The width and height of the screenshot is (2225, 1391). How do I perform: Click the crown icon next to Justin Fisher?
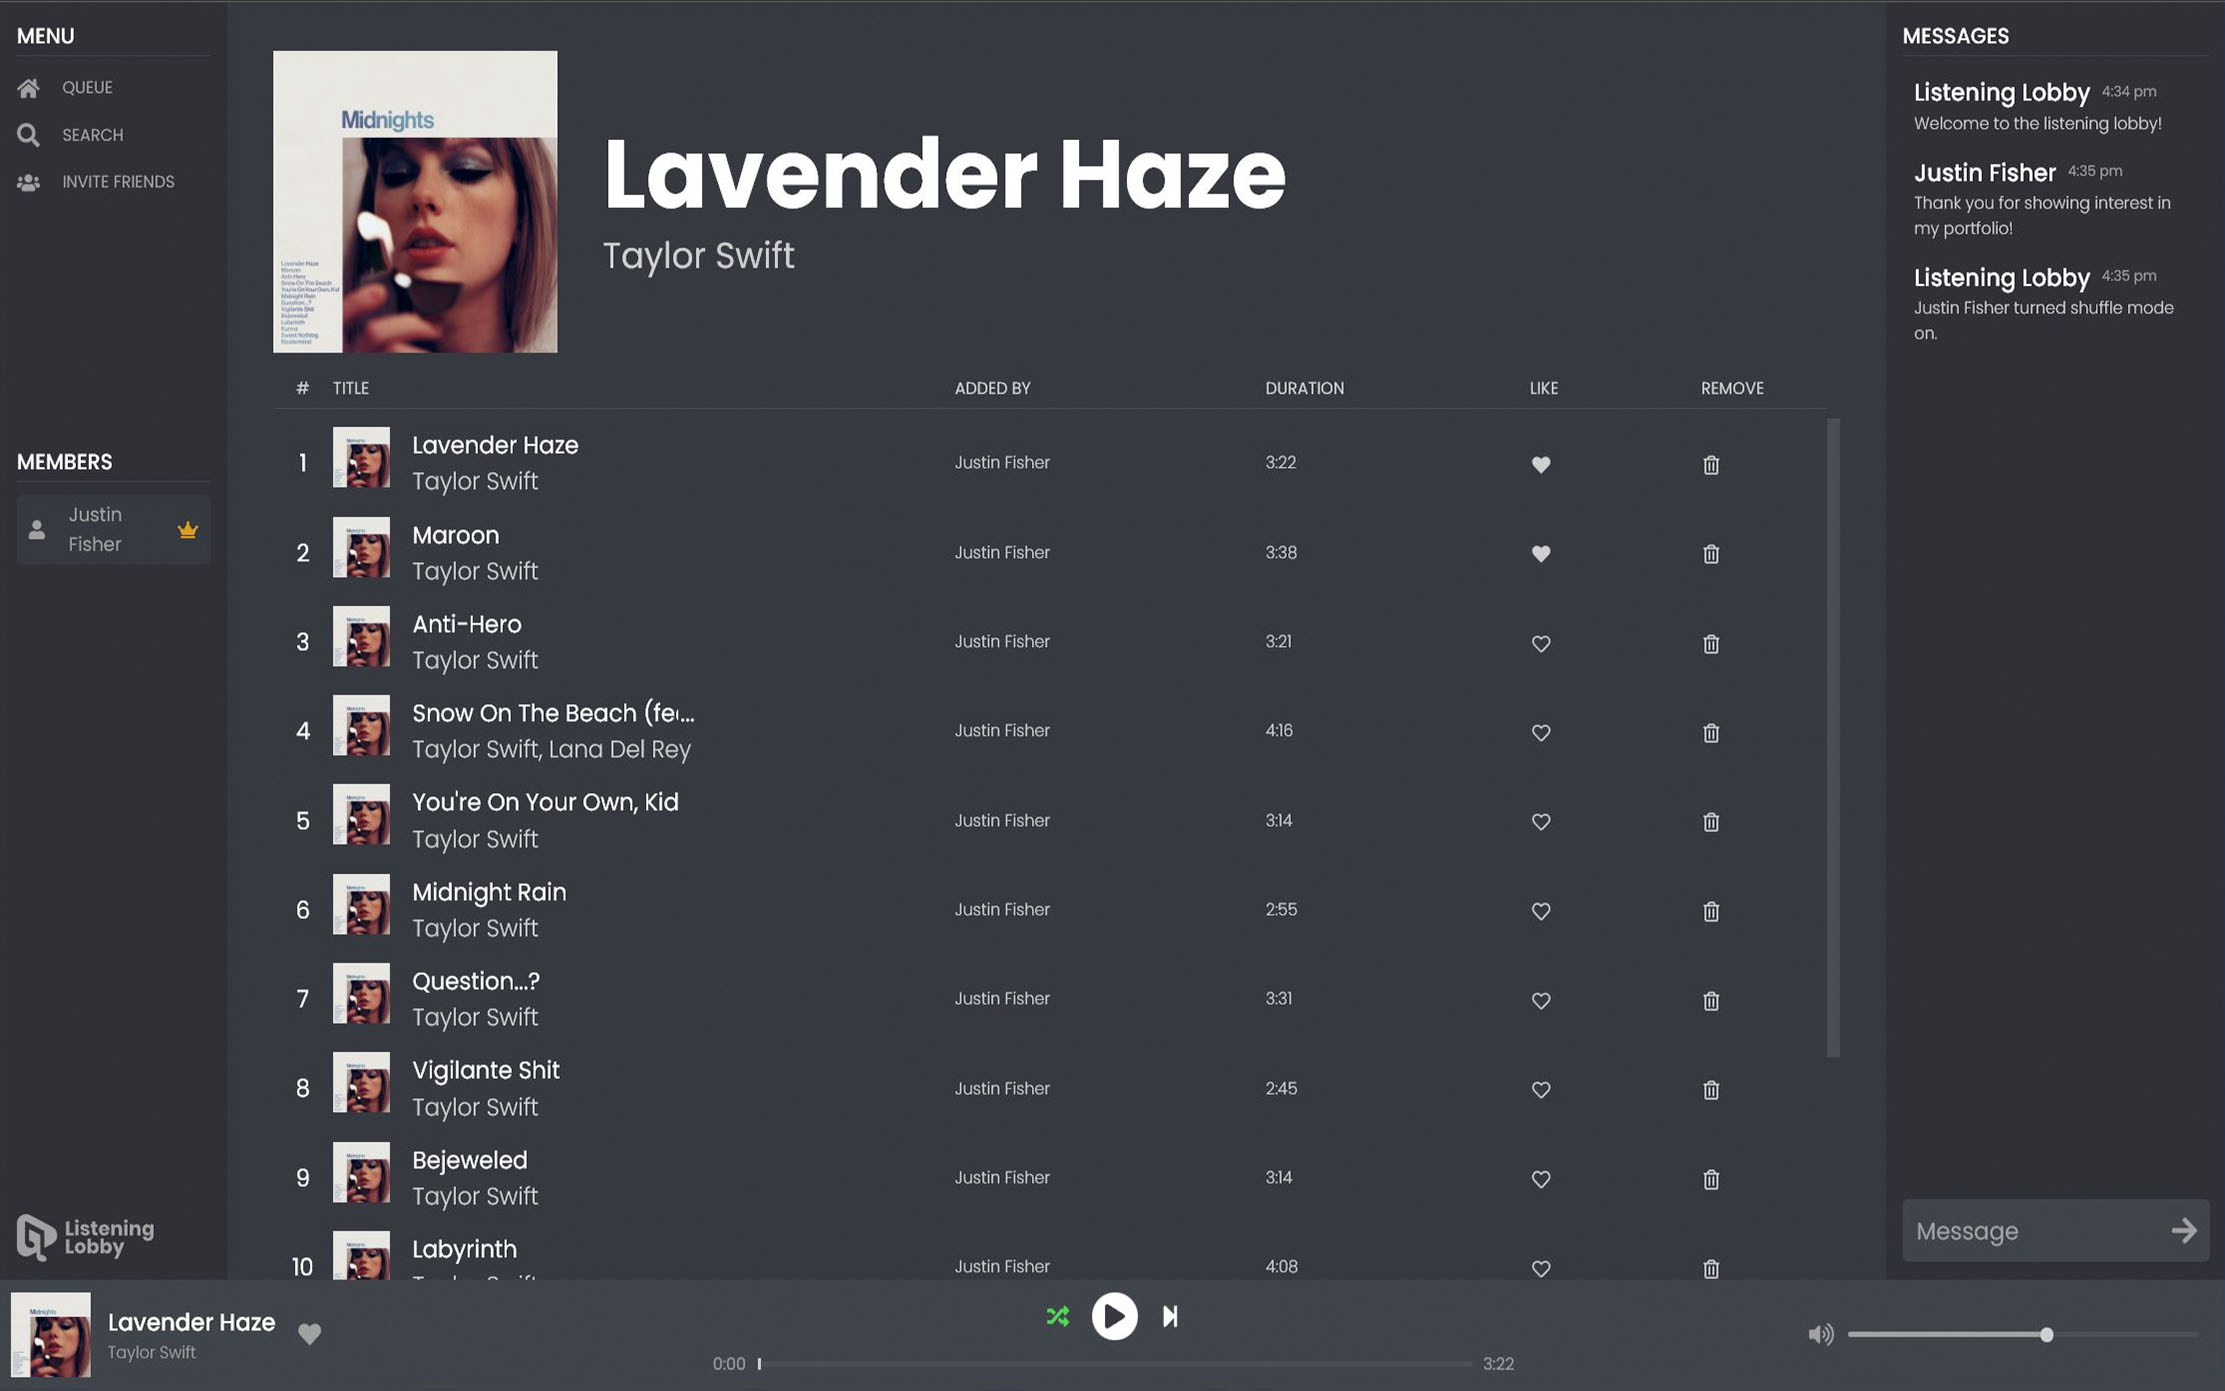(187, 530)
